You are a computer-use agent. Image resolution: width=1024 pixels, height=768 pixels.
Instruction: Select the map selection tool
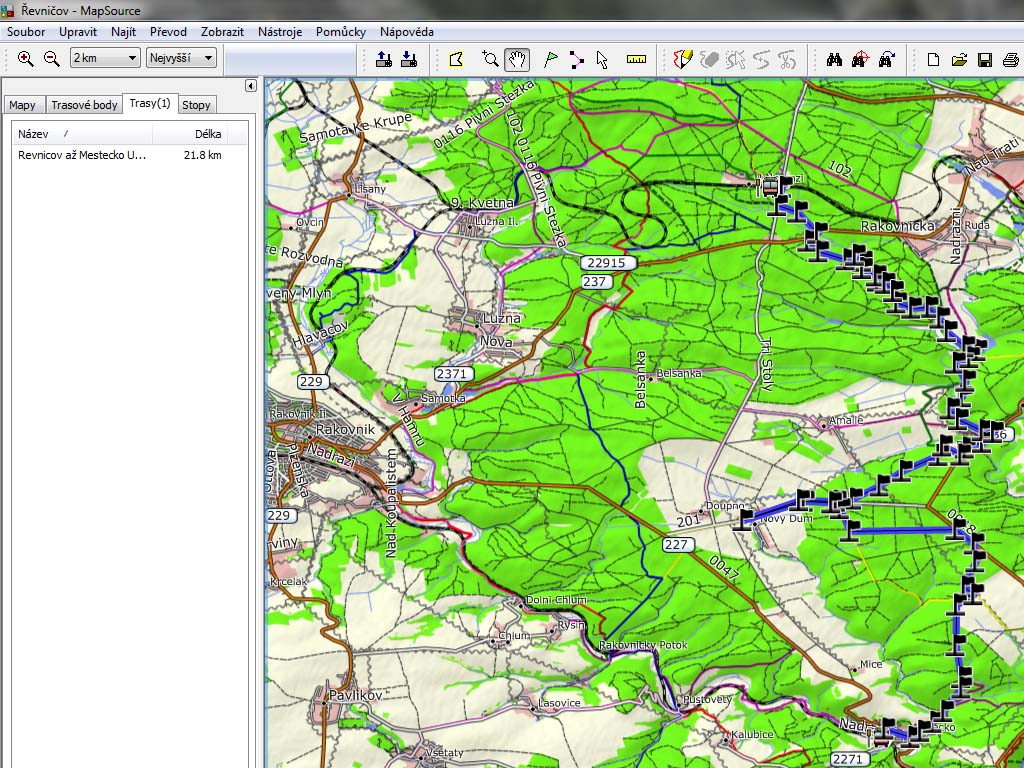457,59
